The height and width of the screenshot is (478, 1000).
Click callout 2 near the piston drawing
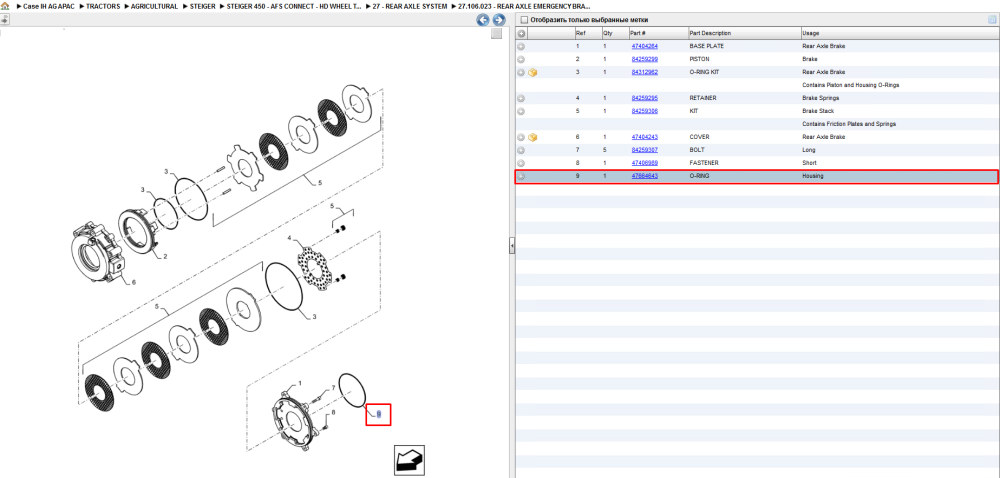[165, 257]
